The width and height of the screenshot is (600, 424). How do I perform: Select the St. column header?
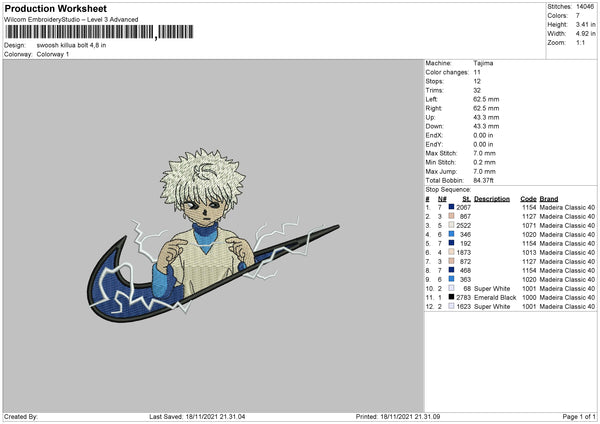click(466, 199)
